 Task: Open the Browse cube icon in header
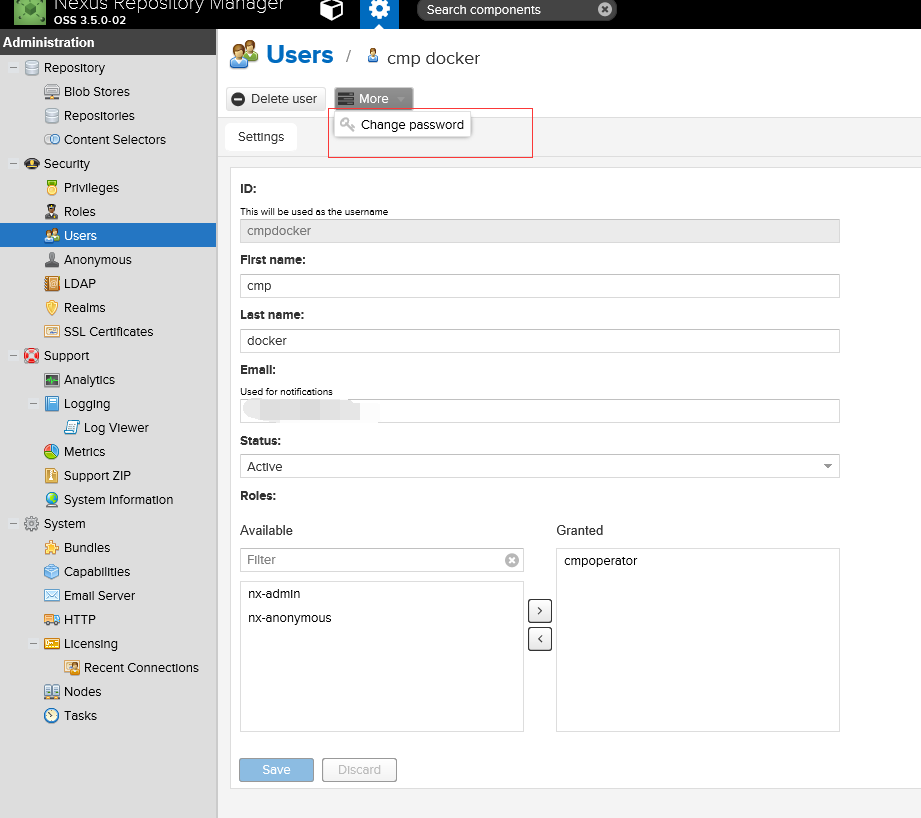[331, 10]
